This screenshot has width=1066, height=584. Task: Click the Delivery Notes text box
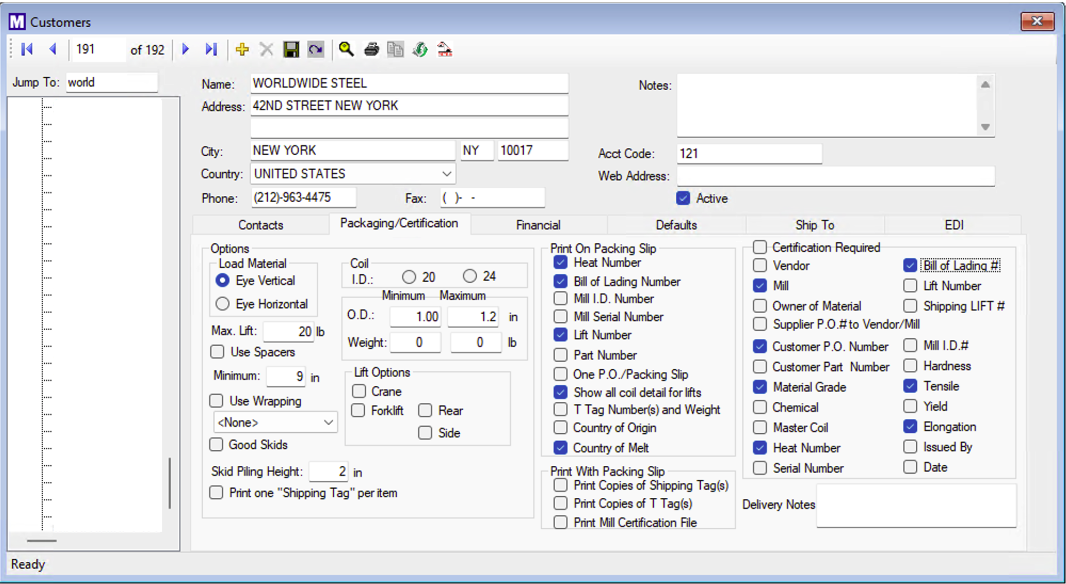pos(915,506)
